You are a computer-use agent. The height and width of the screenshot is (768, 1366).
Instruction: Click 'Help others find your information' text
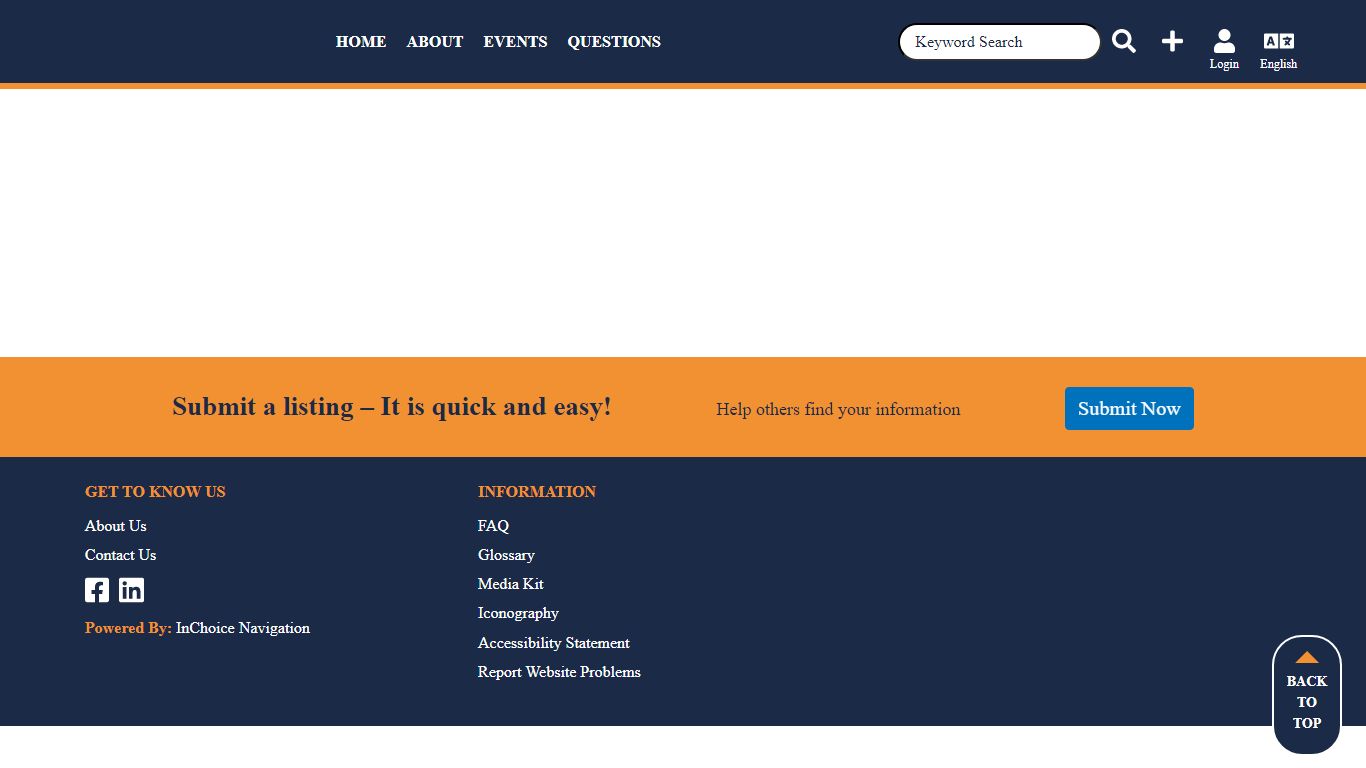838,409
